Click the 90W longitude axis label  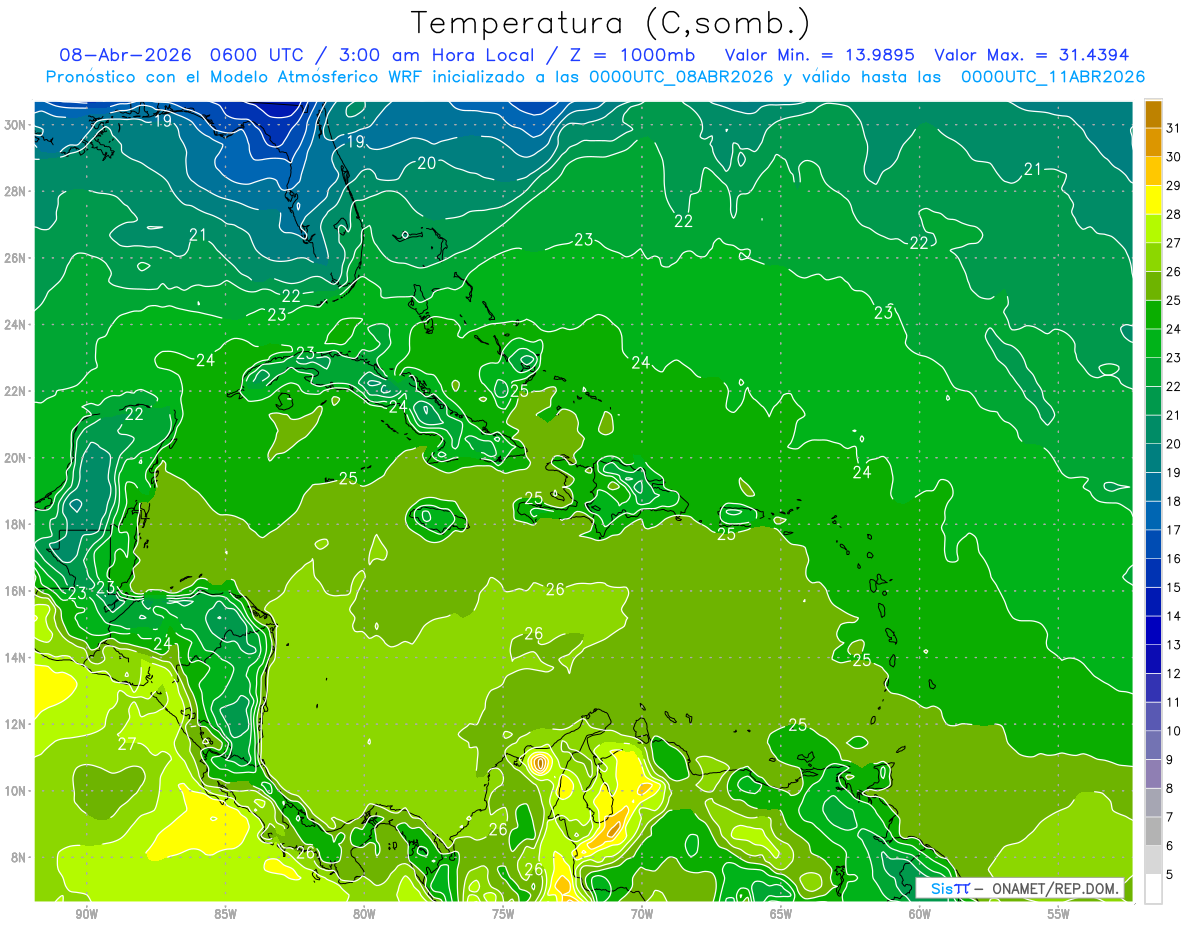coord(87,913)
